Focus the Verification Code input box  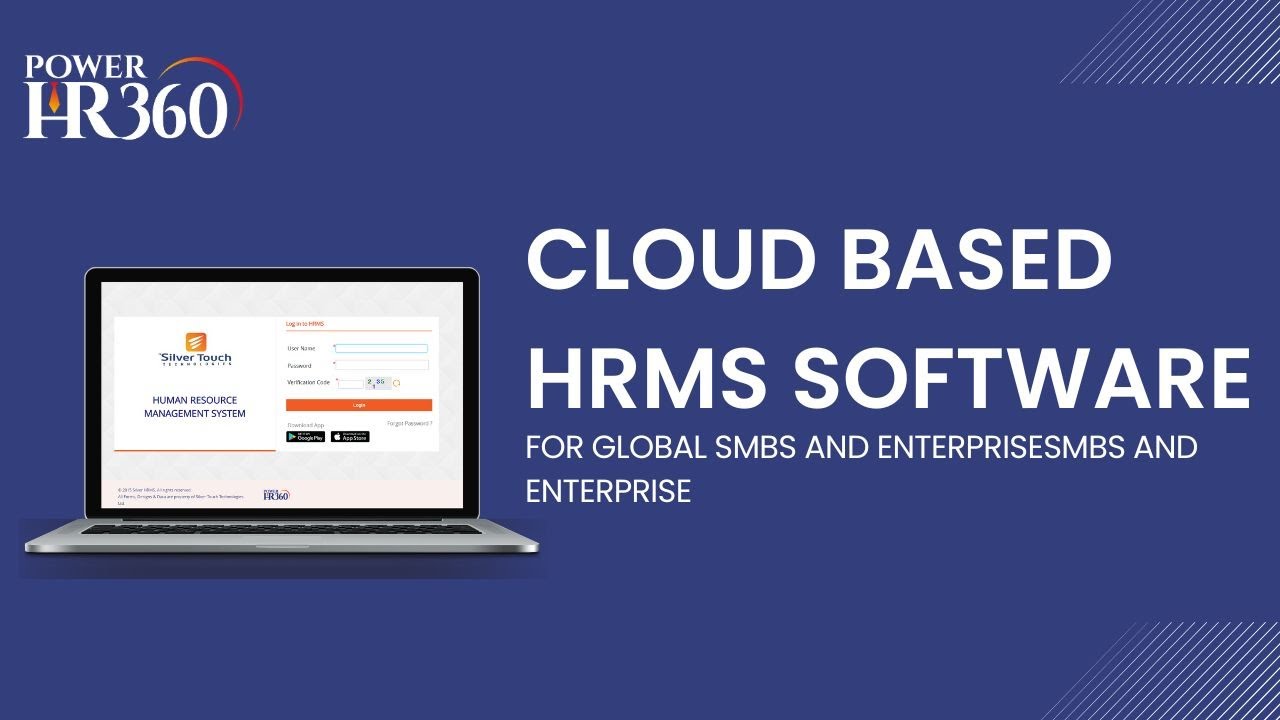coord(350,384)
